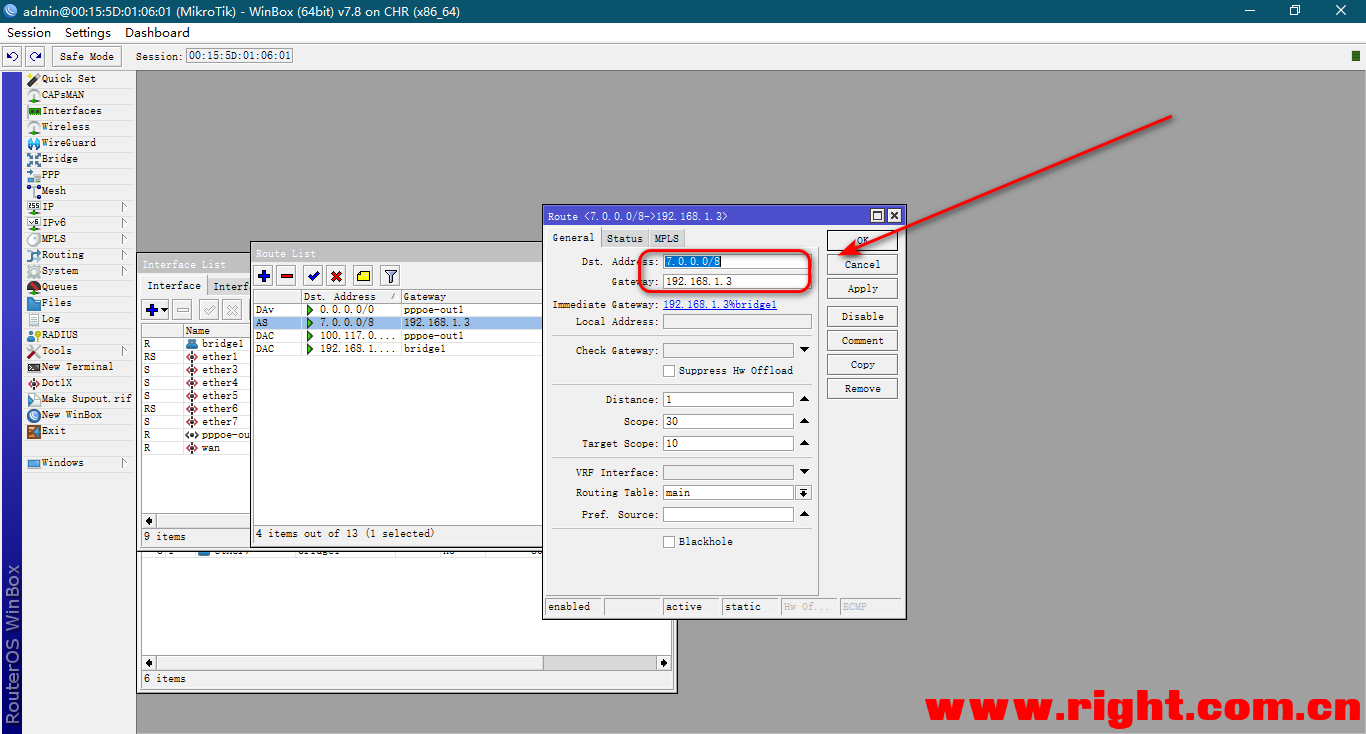Image resolution: width=1366 pixels, height=734 pixels.
Task: Open the Wireless sidebar entry
Action: point(66,127)
